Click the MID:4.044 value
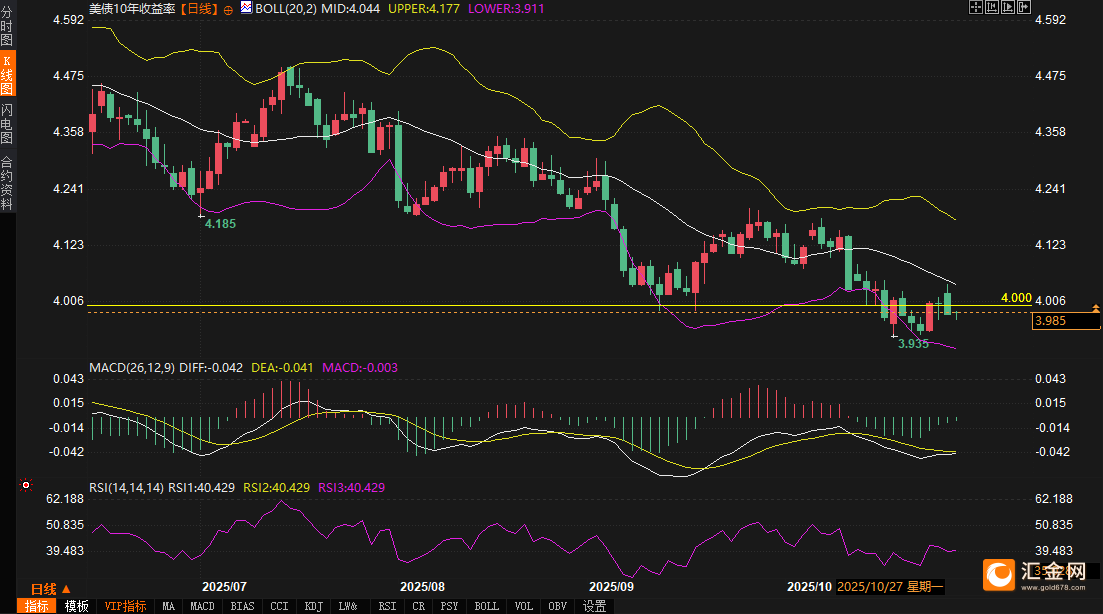The height and width of the screenshot is (614, 1103). 350,9
